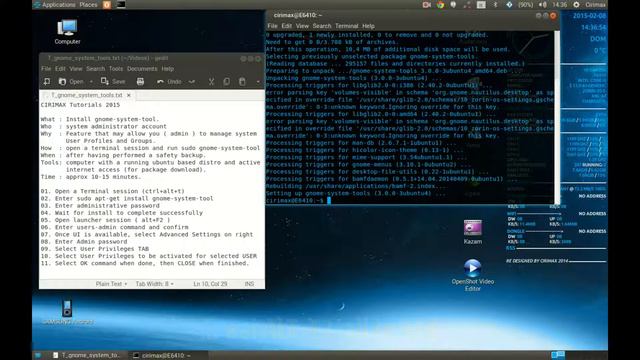This screenshot has height=360, width=640.
Task: Open gedit Search menu
Action: [96, 69]
